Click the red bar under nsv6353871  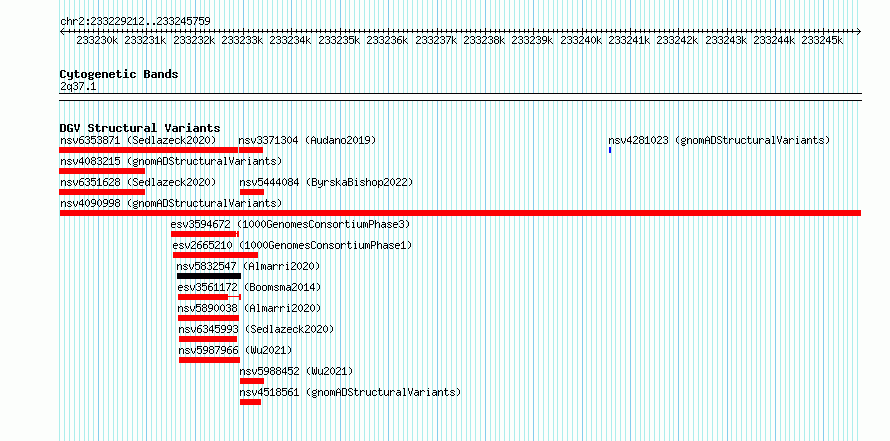coord(149,150)
